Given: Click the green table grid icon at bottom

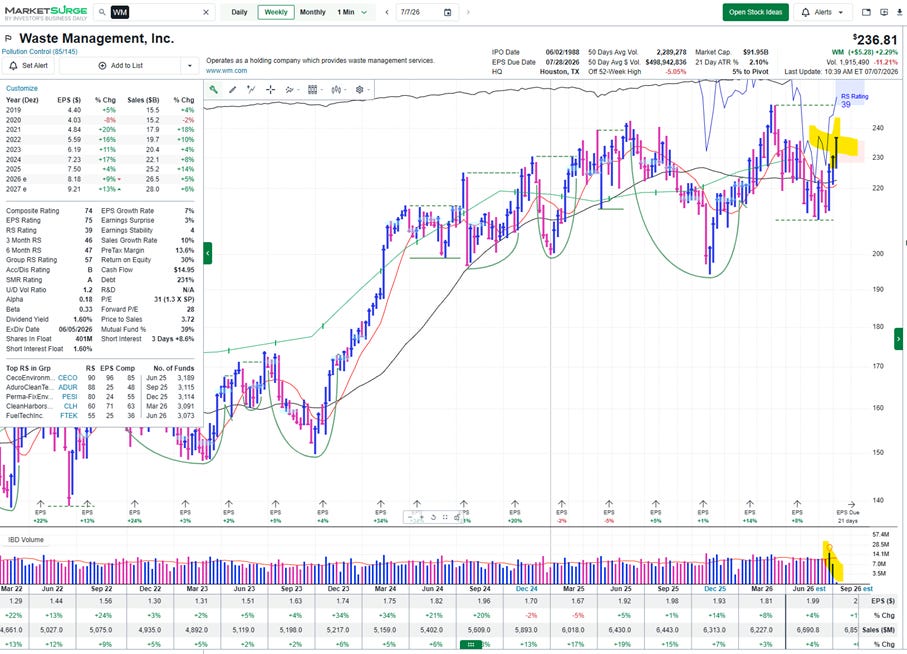Looking at the screenshot, I should (471, 644).
